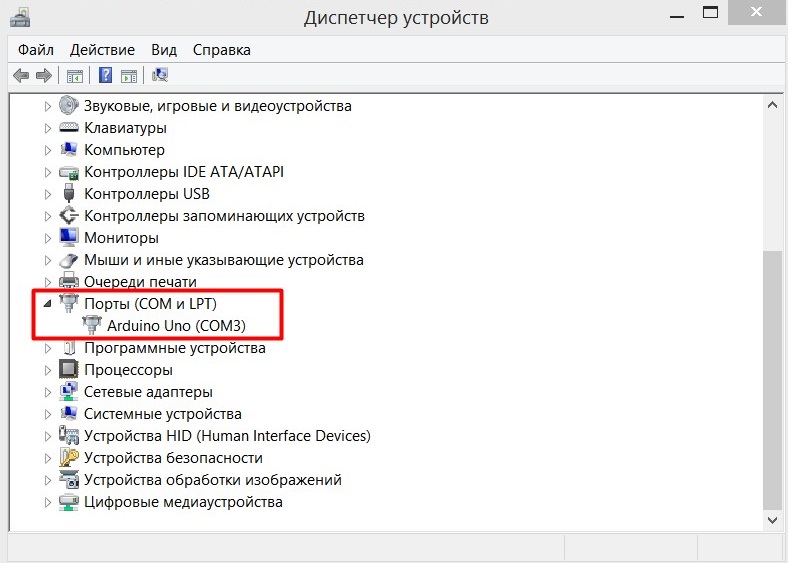Expand the Контроллеры USB node
This screenshot has width=788, height=563.
coord(48,194)
